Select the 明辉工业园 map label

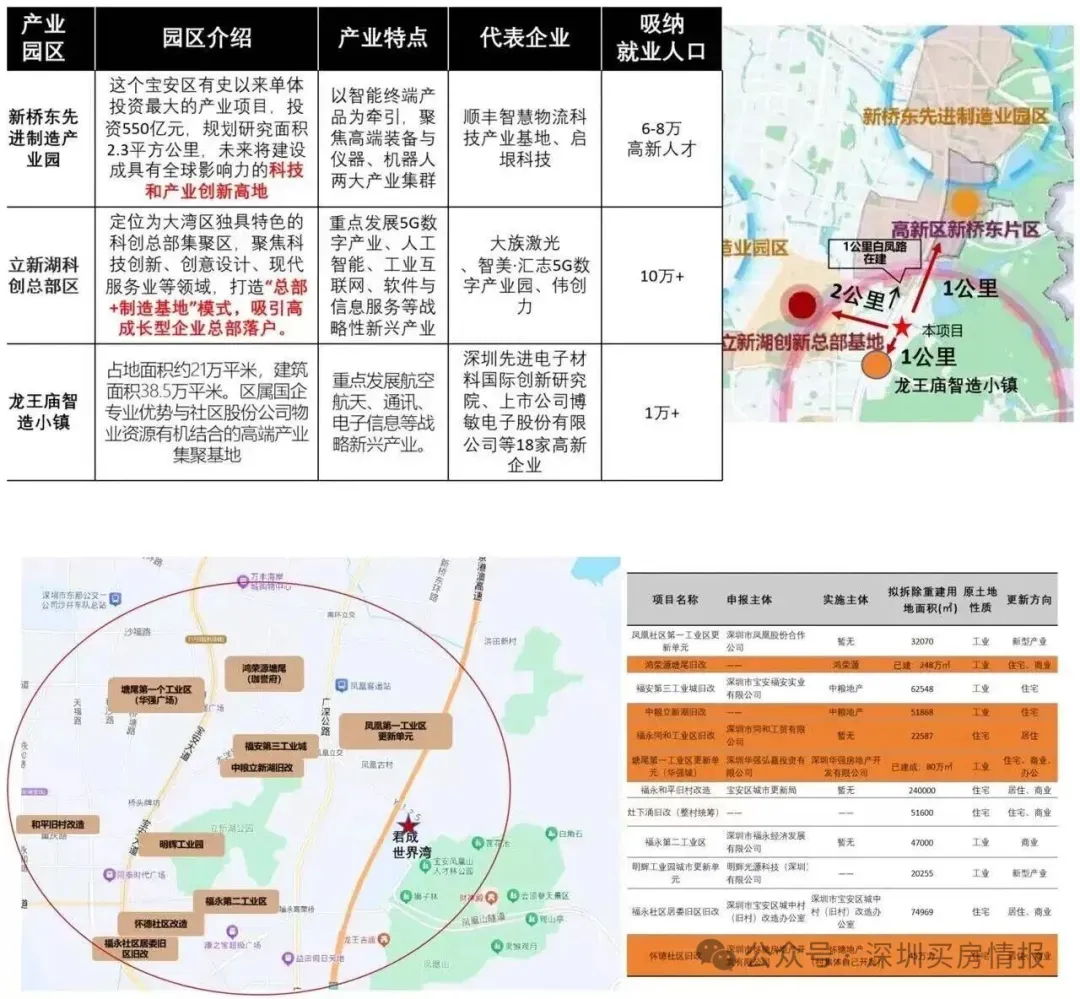pyautogui.click(x=181, y=844)
